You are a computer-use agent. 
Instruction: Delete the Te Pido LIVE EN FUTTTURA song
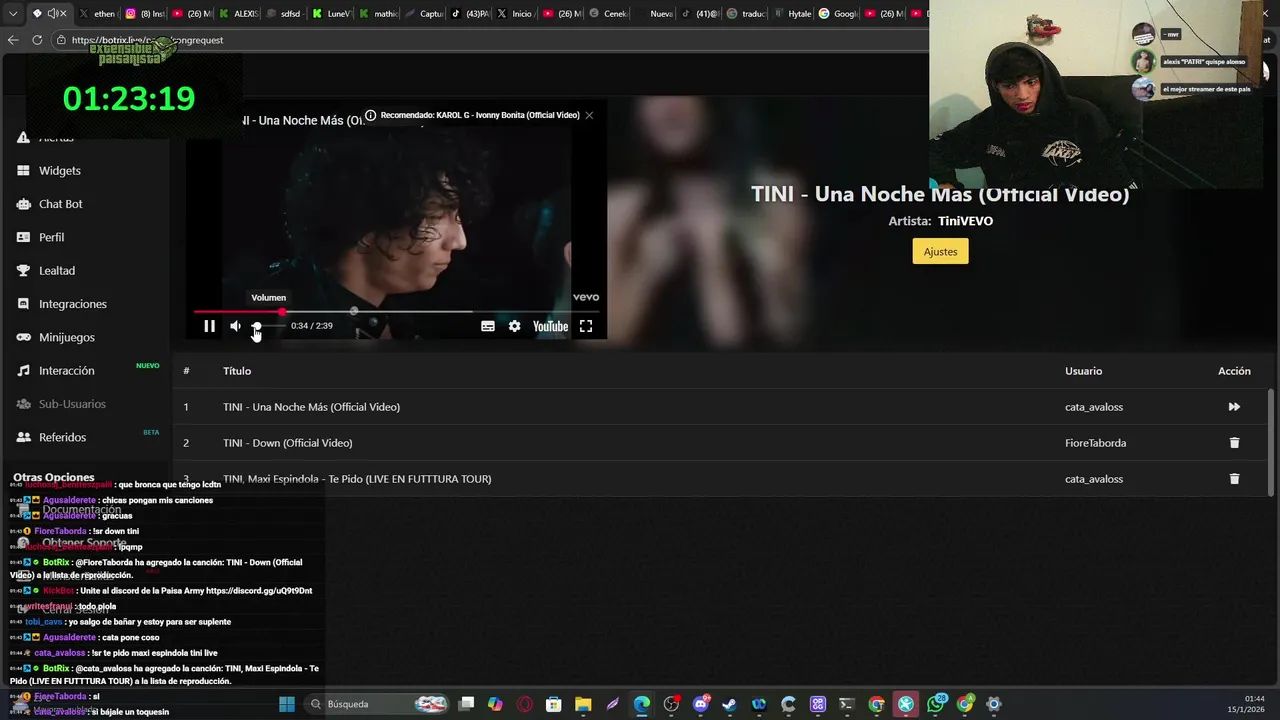(1234, 479)
